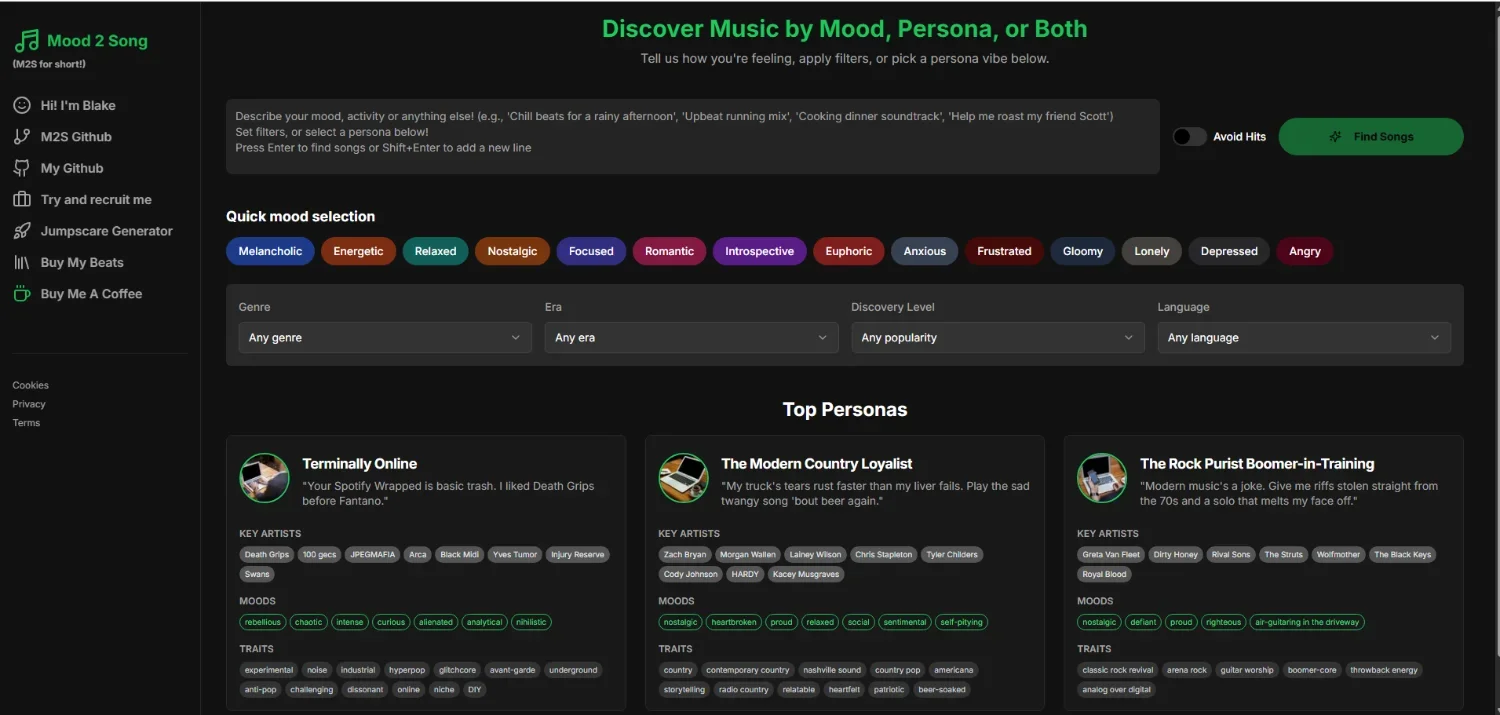Click the briefcase icon for Try and recruit me
The image size is (1500, 715).
point(21,200)
